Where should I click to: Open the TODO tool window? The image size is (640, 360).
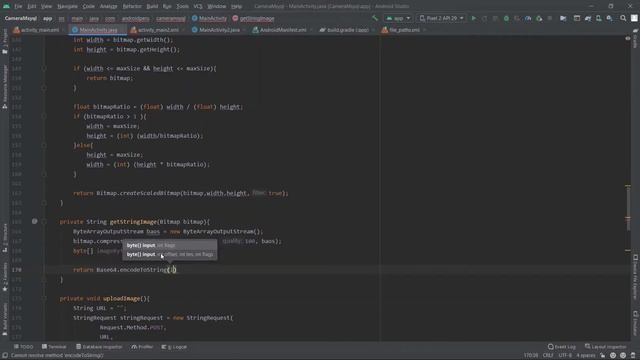coord(24,347)
